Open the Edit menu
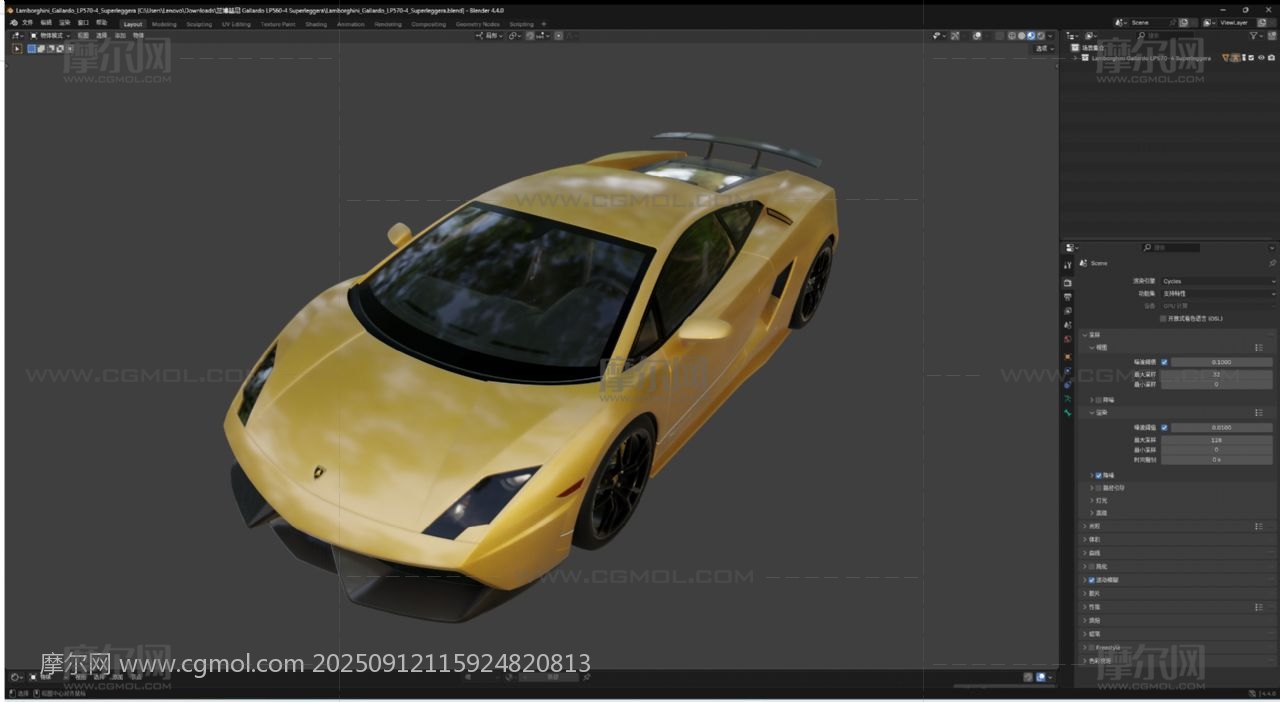This screenshot has height=702, width=1280. click(46, 23)
